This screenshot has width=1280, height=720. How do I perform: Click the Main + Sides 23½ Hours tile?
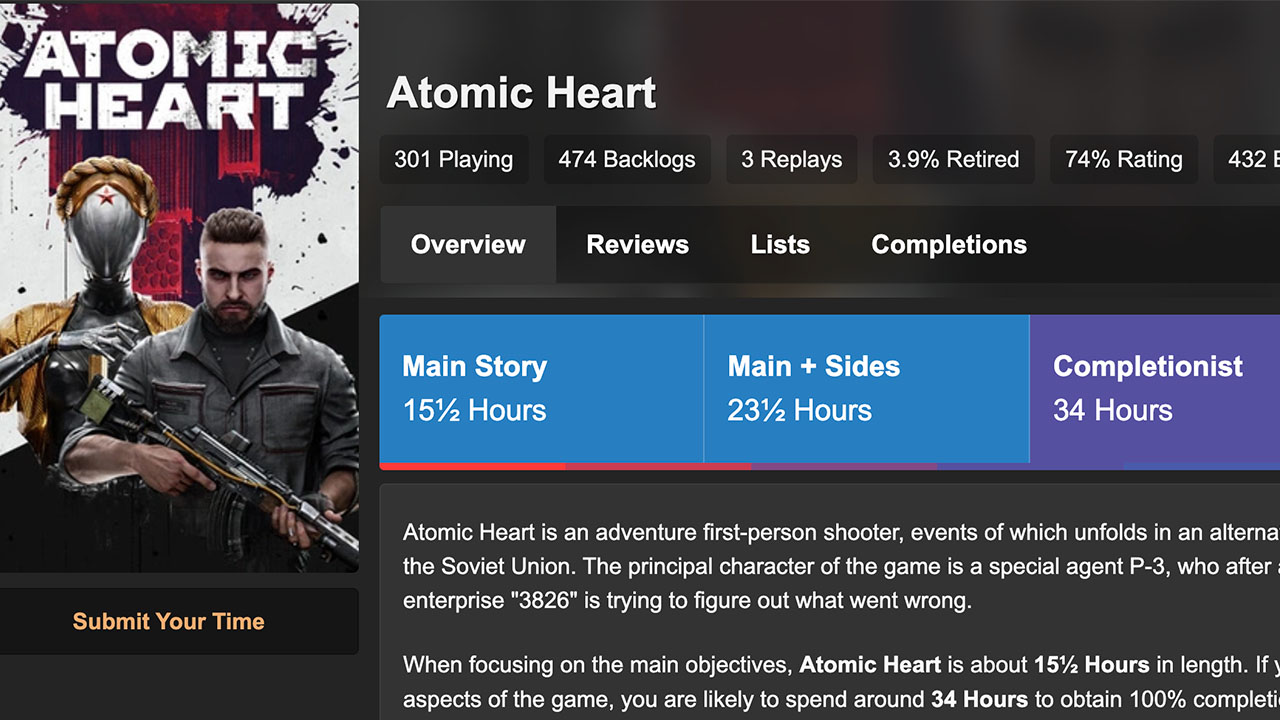(x=866, y=389)
